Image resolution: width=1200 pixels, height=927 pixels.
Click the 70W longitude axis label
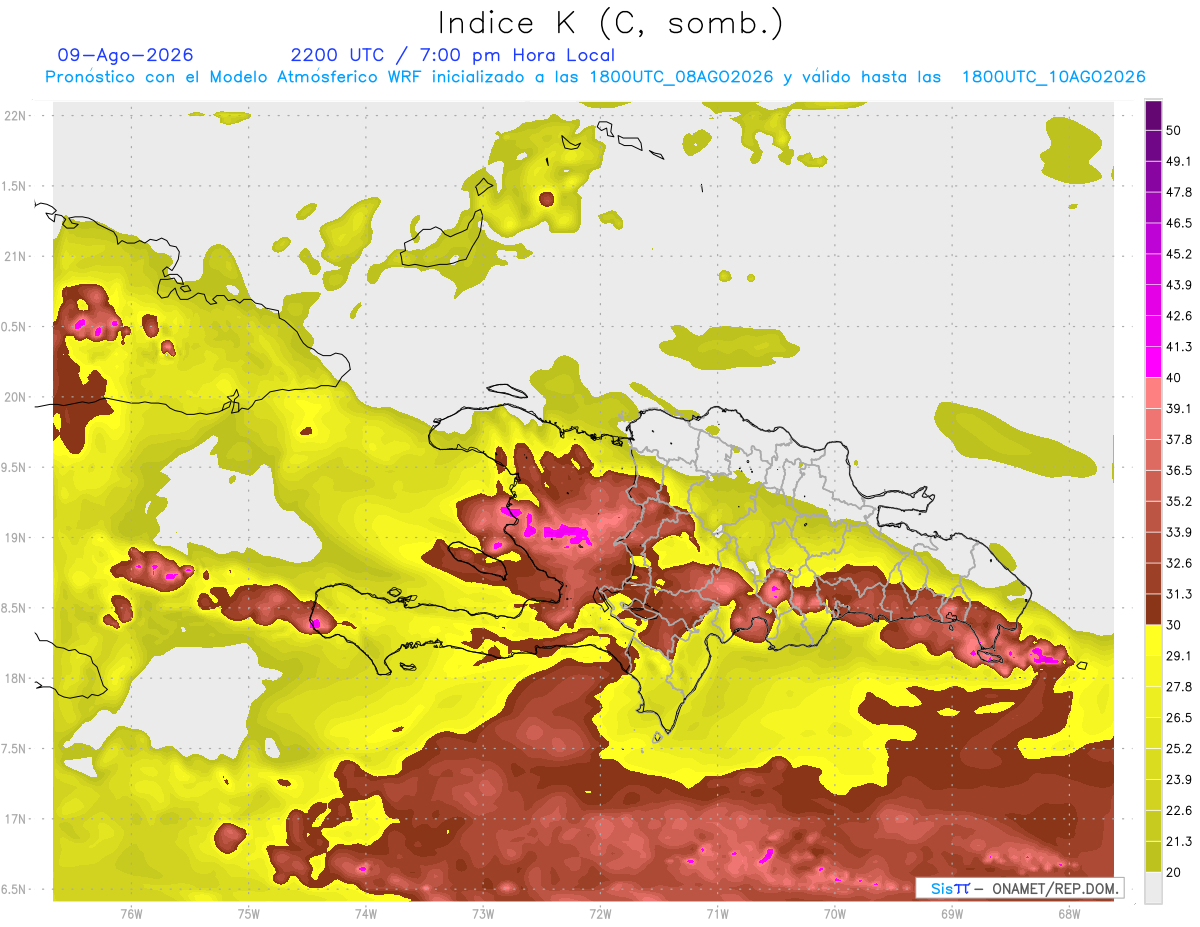(835, 914)
